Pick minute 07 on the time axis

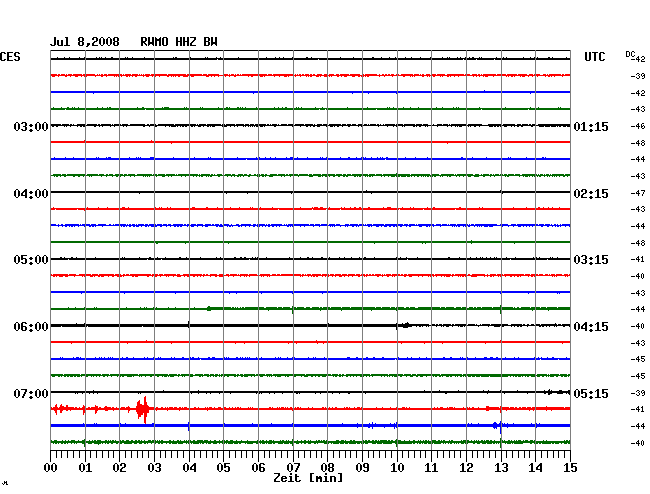(293, 468)
